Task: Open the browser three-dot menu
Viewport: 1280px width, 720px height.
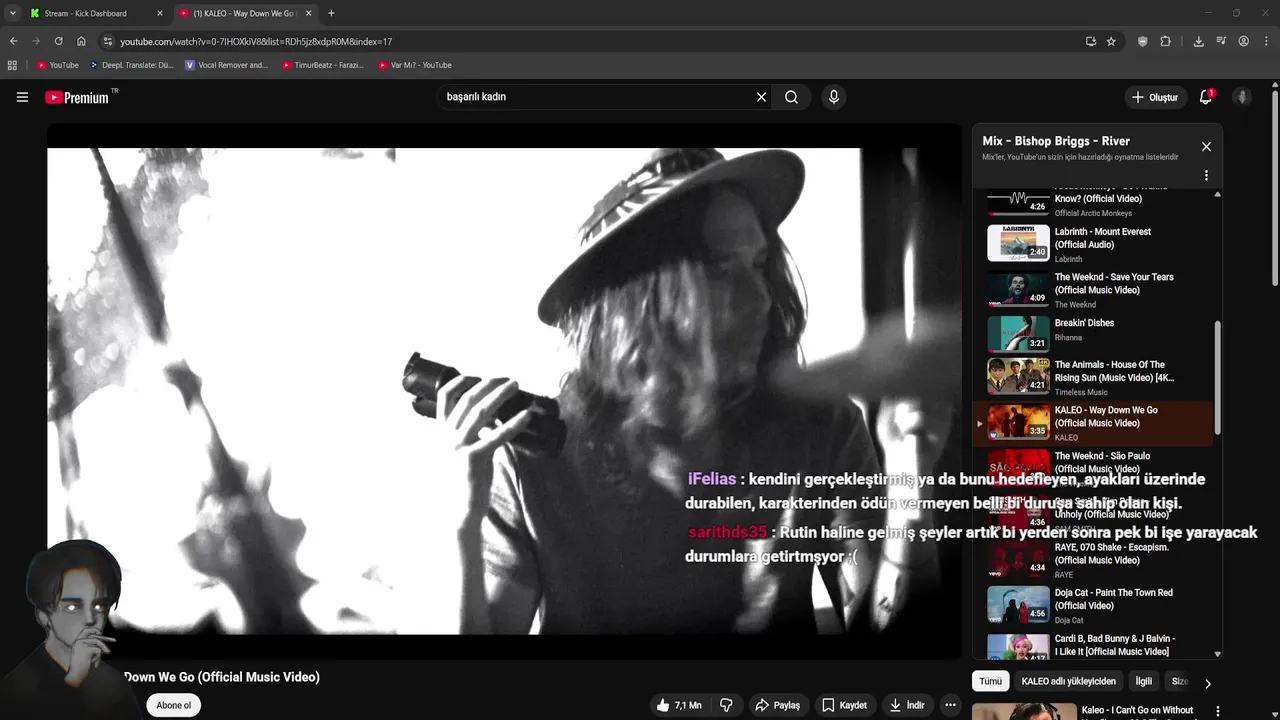Action: point(1266,41)
